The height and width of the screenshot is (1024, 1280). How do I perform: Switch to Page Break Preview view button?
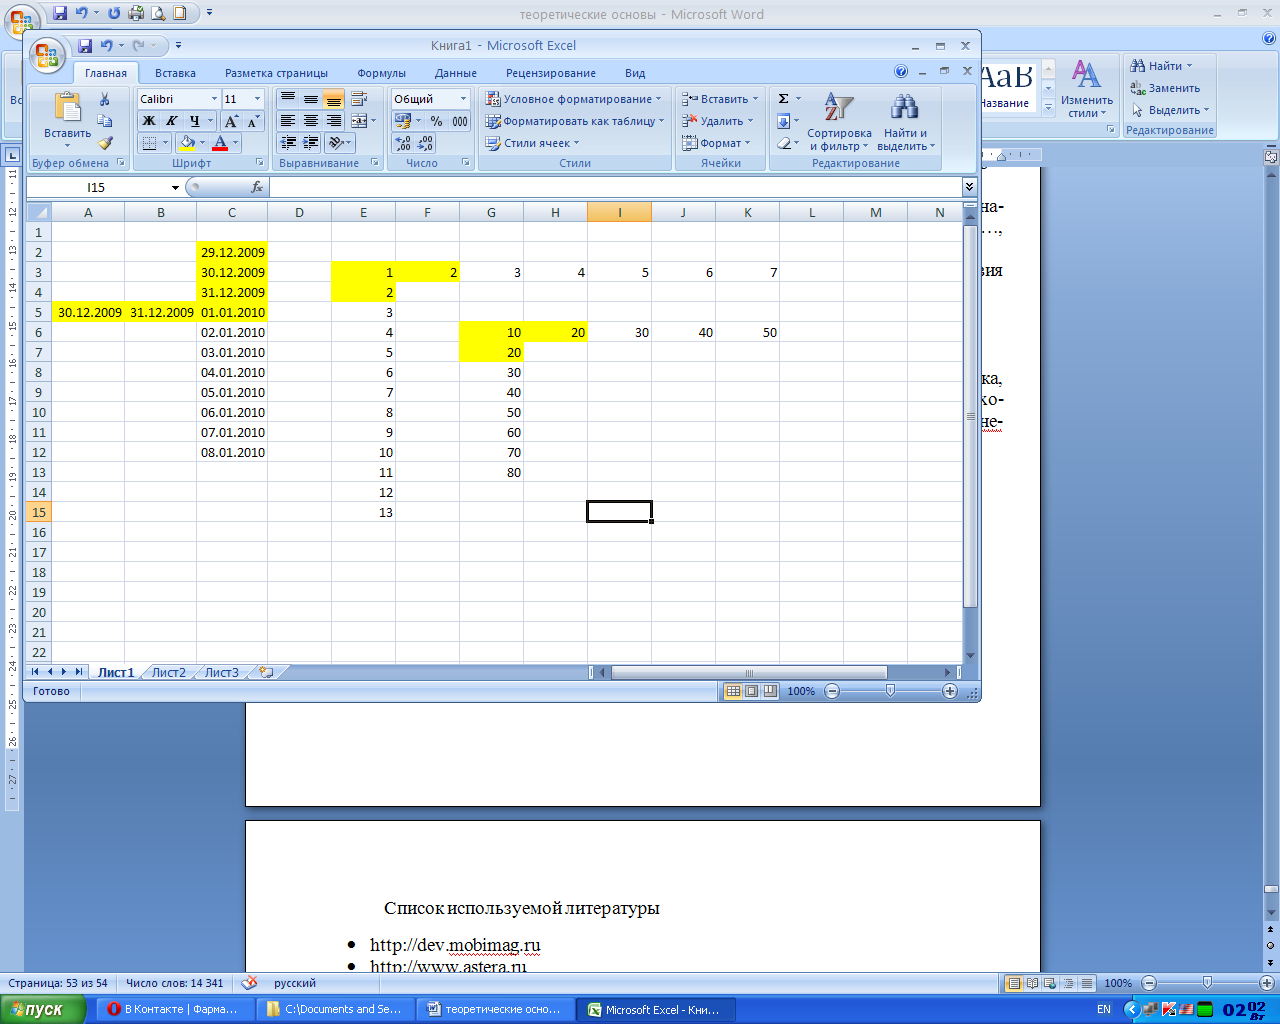[x=770, y=691]
